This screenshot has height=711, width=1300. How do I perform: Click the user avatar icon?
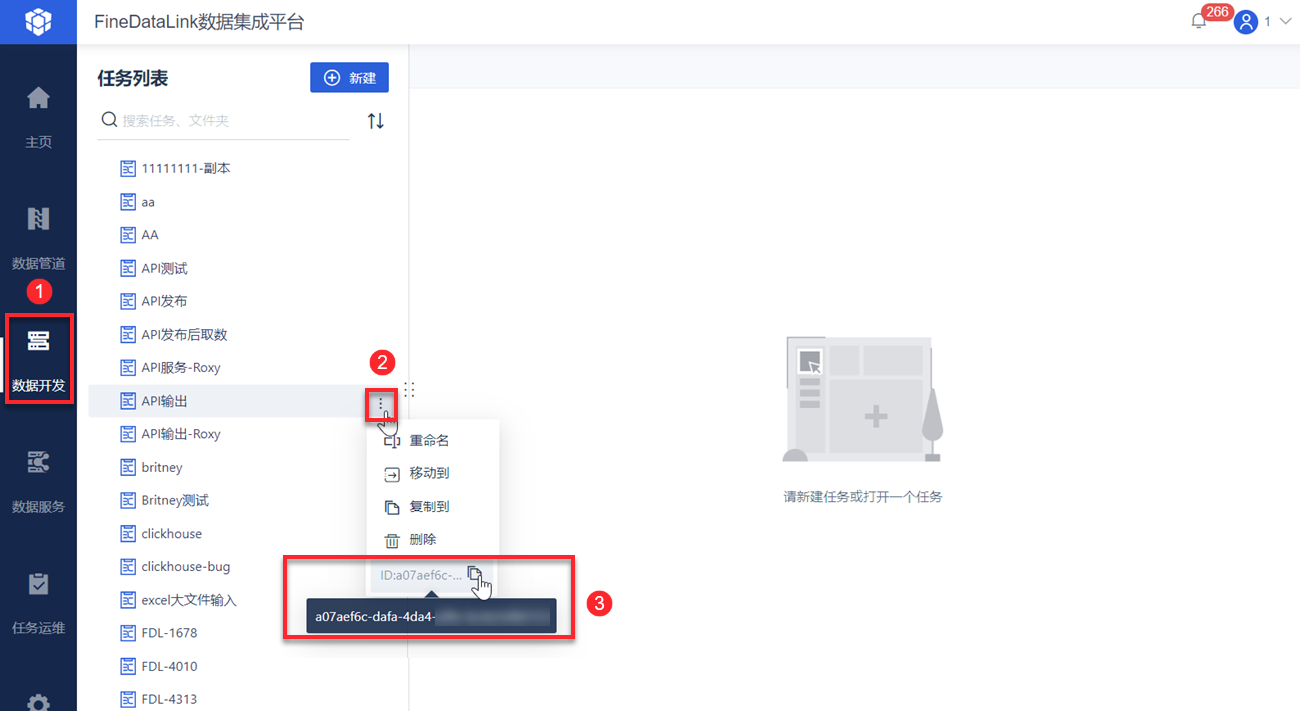point(1245,21)
